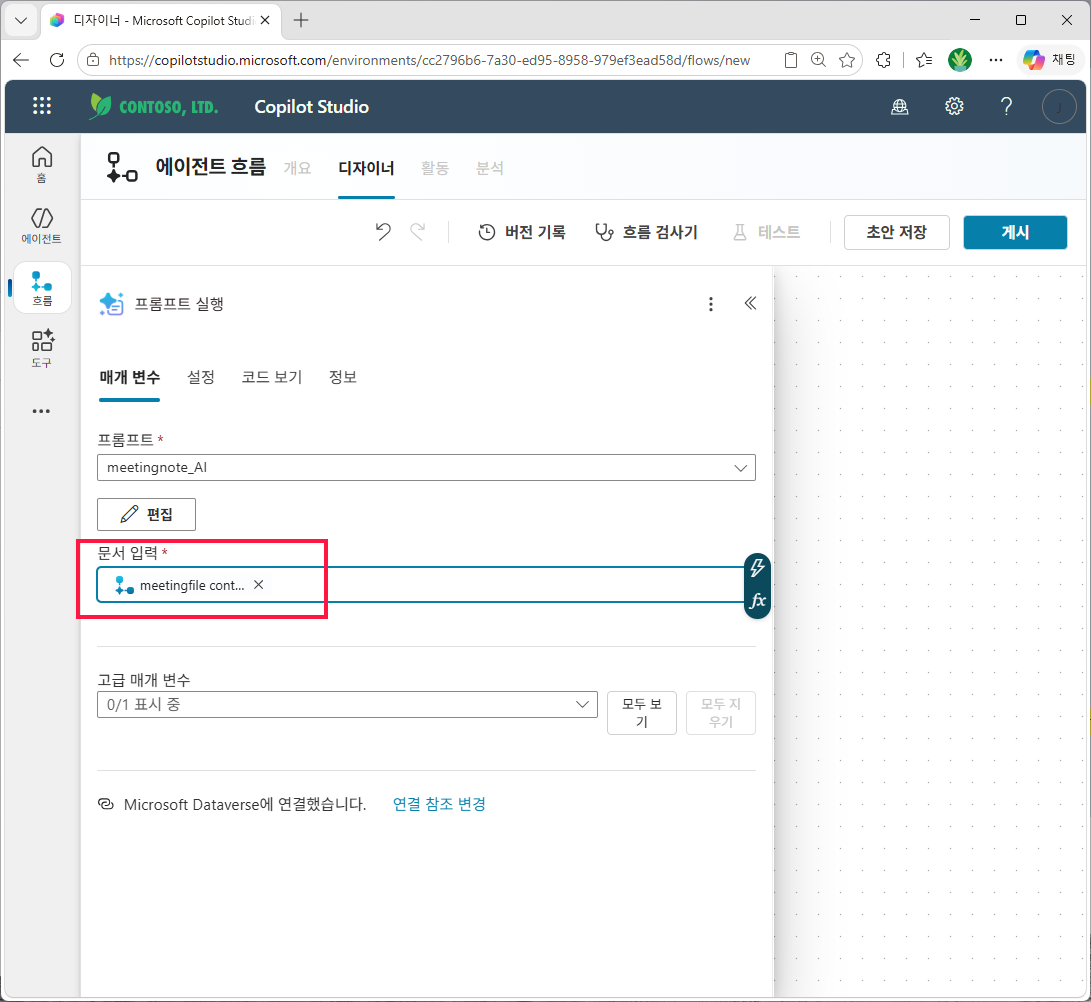The image size is (1091, 1002).
Task: Click the 편집 button to edit the prompt
Action: point(146,514)
